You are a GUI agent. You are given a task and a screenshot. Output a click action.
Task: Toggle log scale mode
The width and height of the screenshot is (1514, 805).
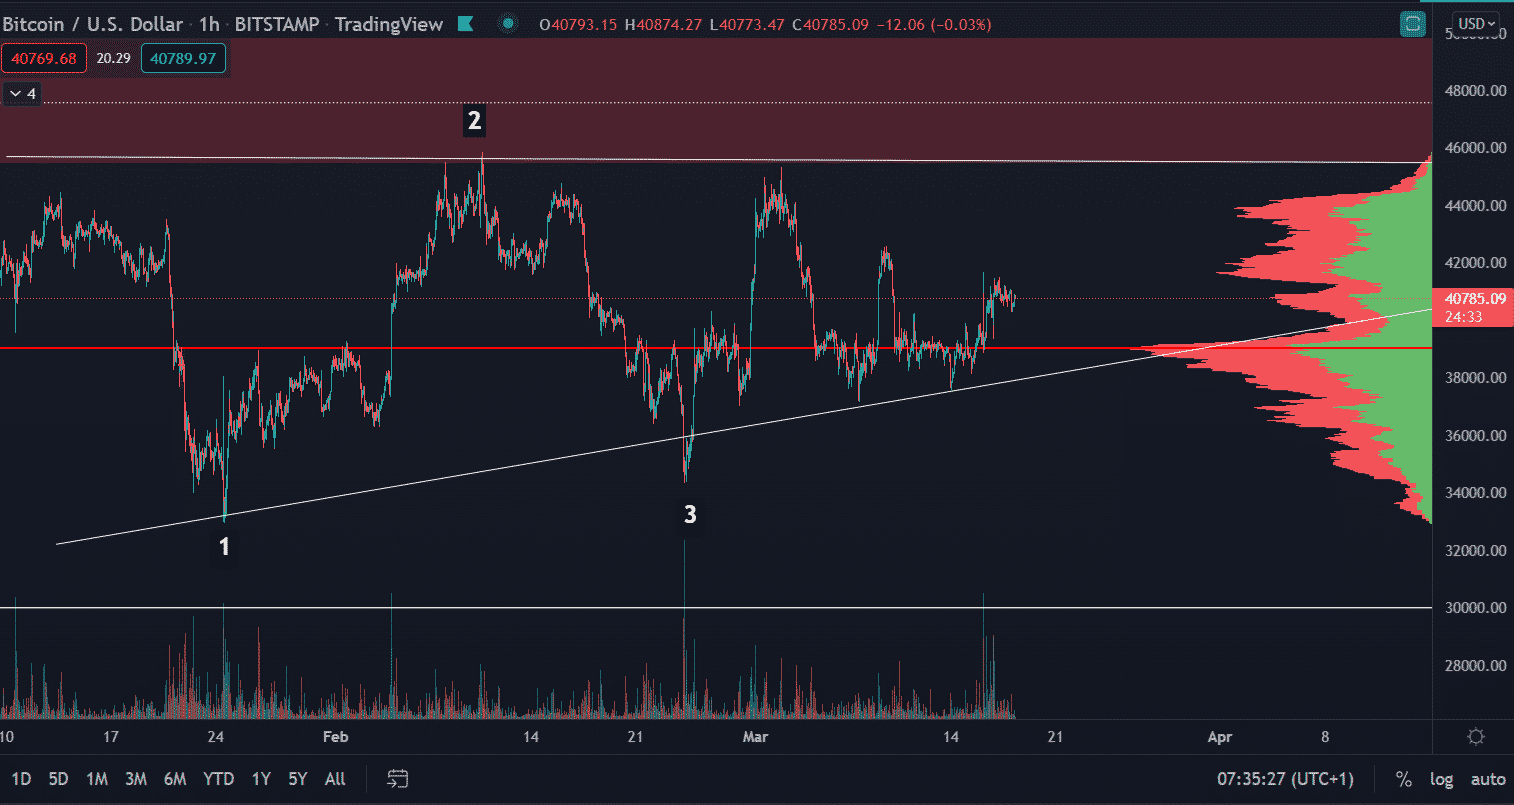click(x=1441, y=779)
